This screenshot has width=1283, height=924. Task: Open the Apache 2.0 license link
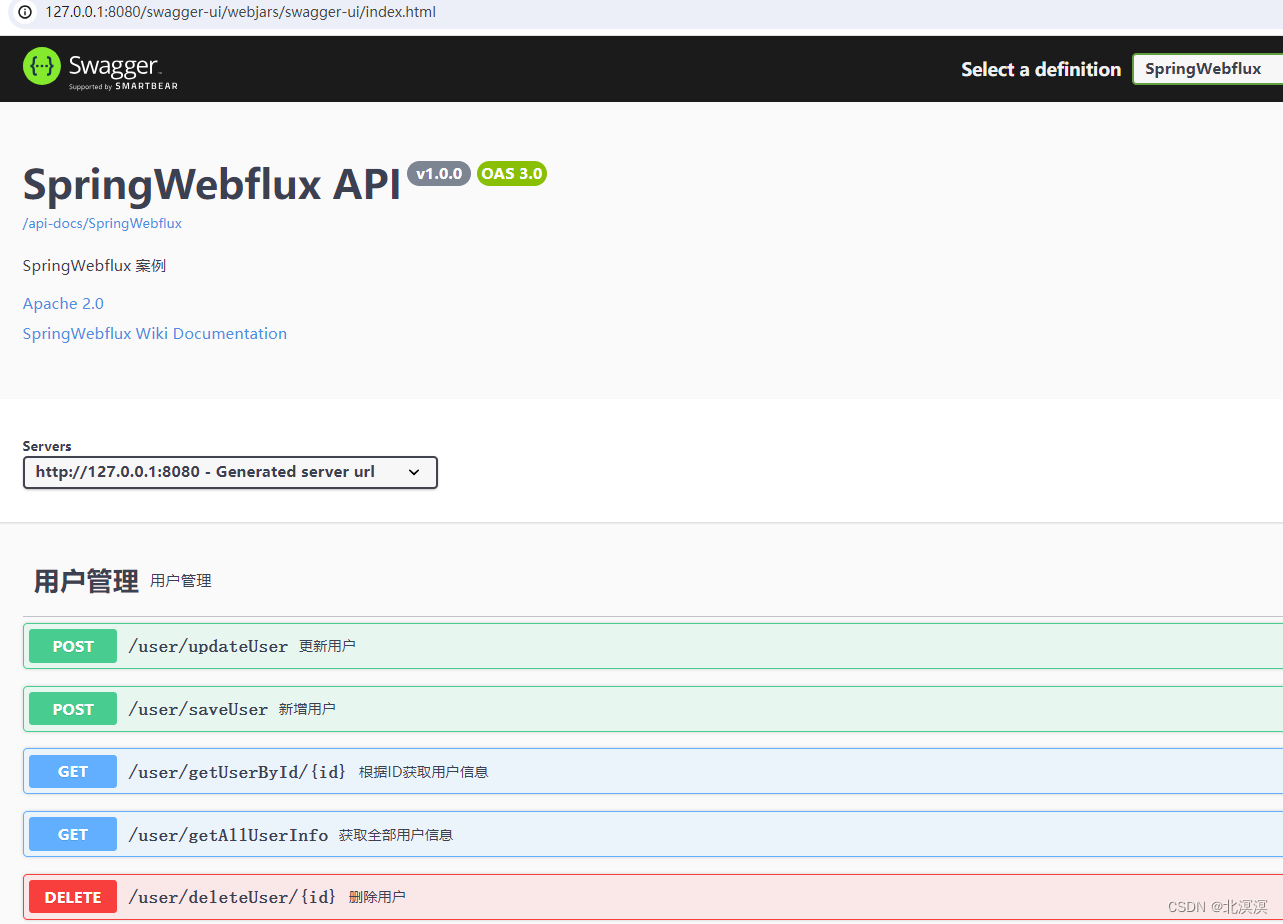[62, 303]
